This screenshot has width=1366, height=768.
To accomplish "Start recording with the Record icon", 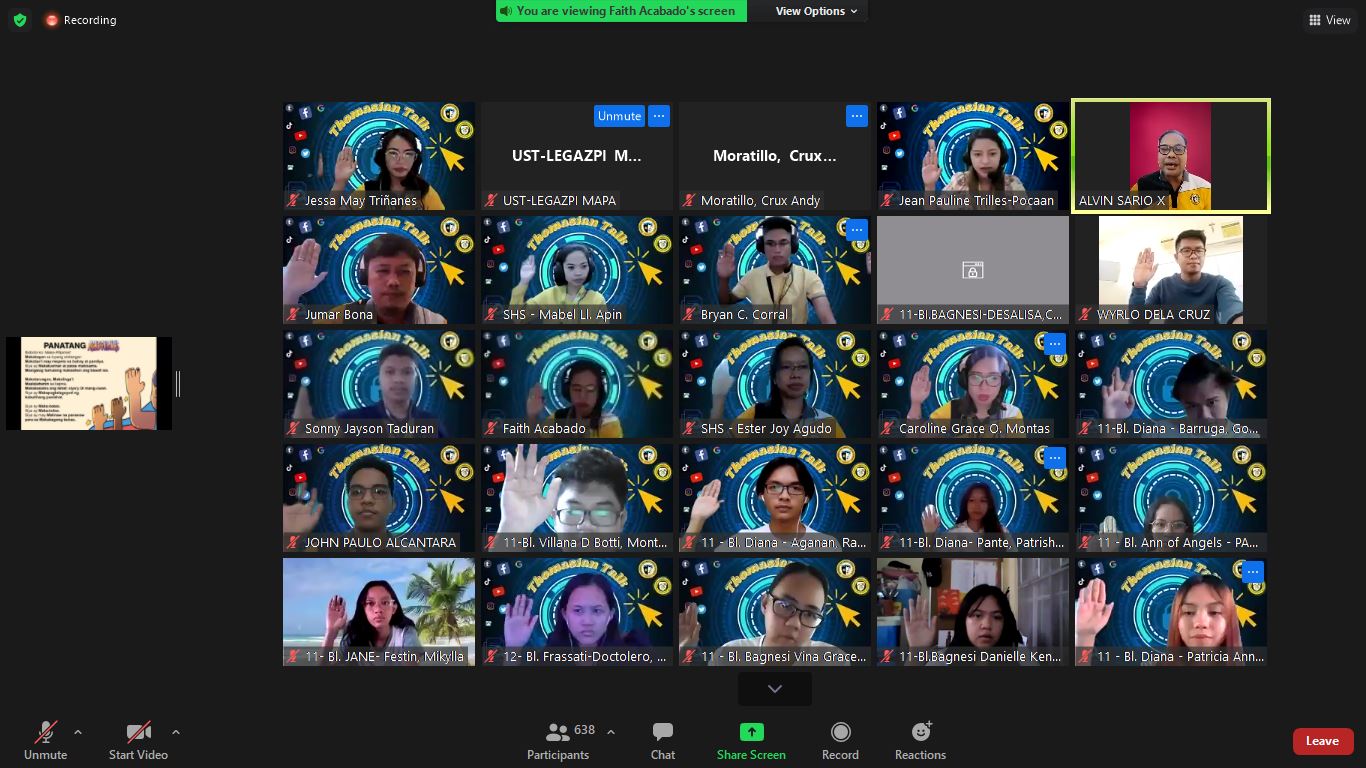I will (840, 741).
